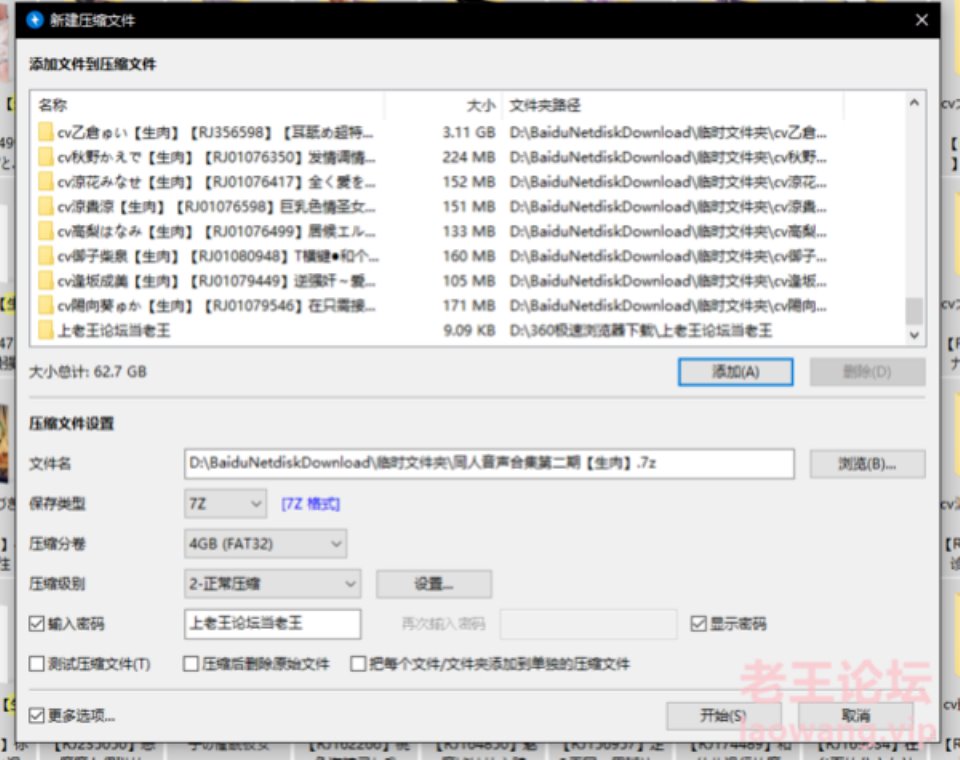Start compression with 开始(S) button
The width and height of the screenshot is (960, 760).
(x=723, y=715)
